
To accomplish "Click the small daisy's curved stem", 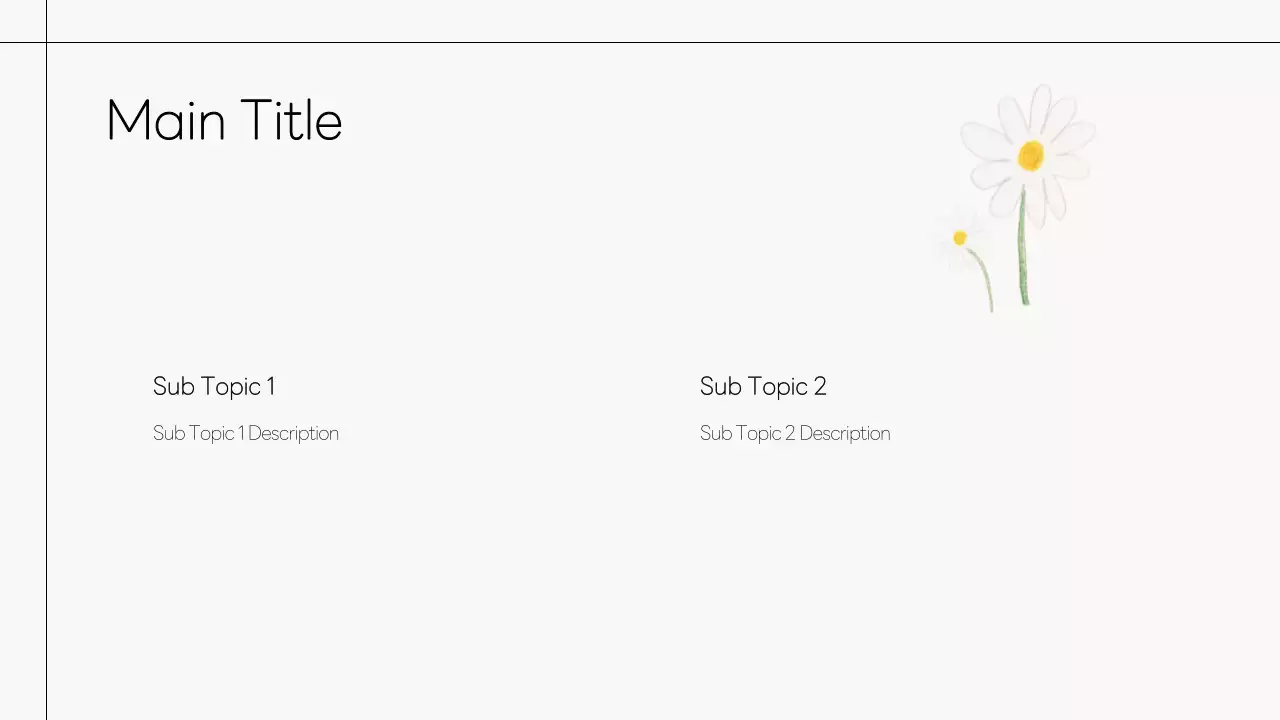I will click(985, 278).
